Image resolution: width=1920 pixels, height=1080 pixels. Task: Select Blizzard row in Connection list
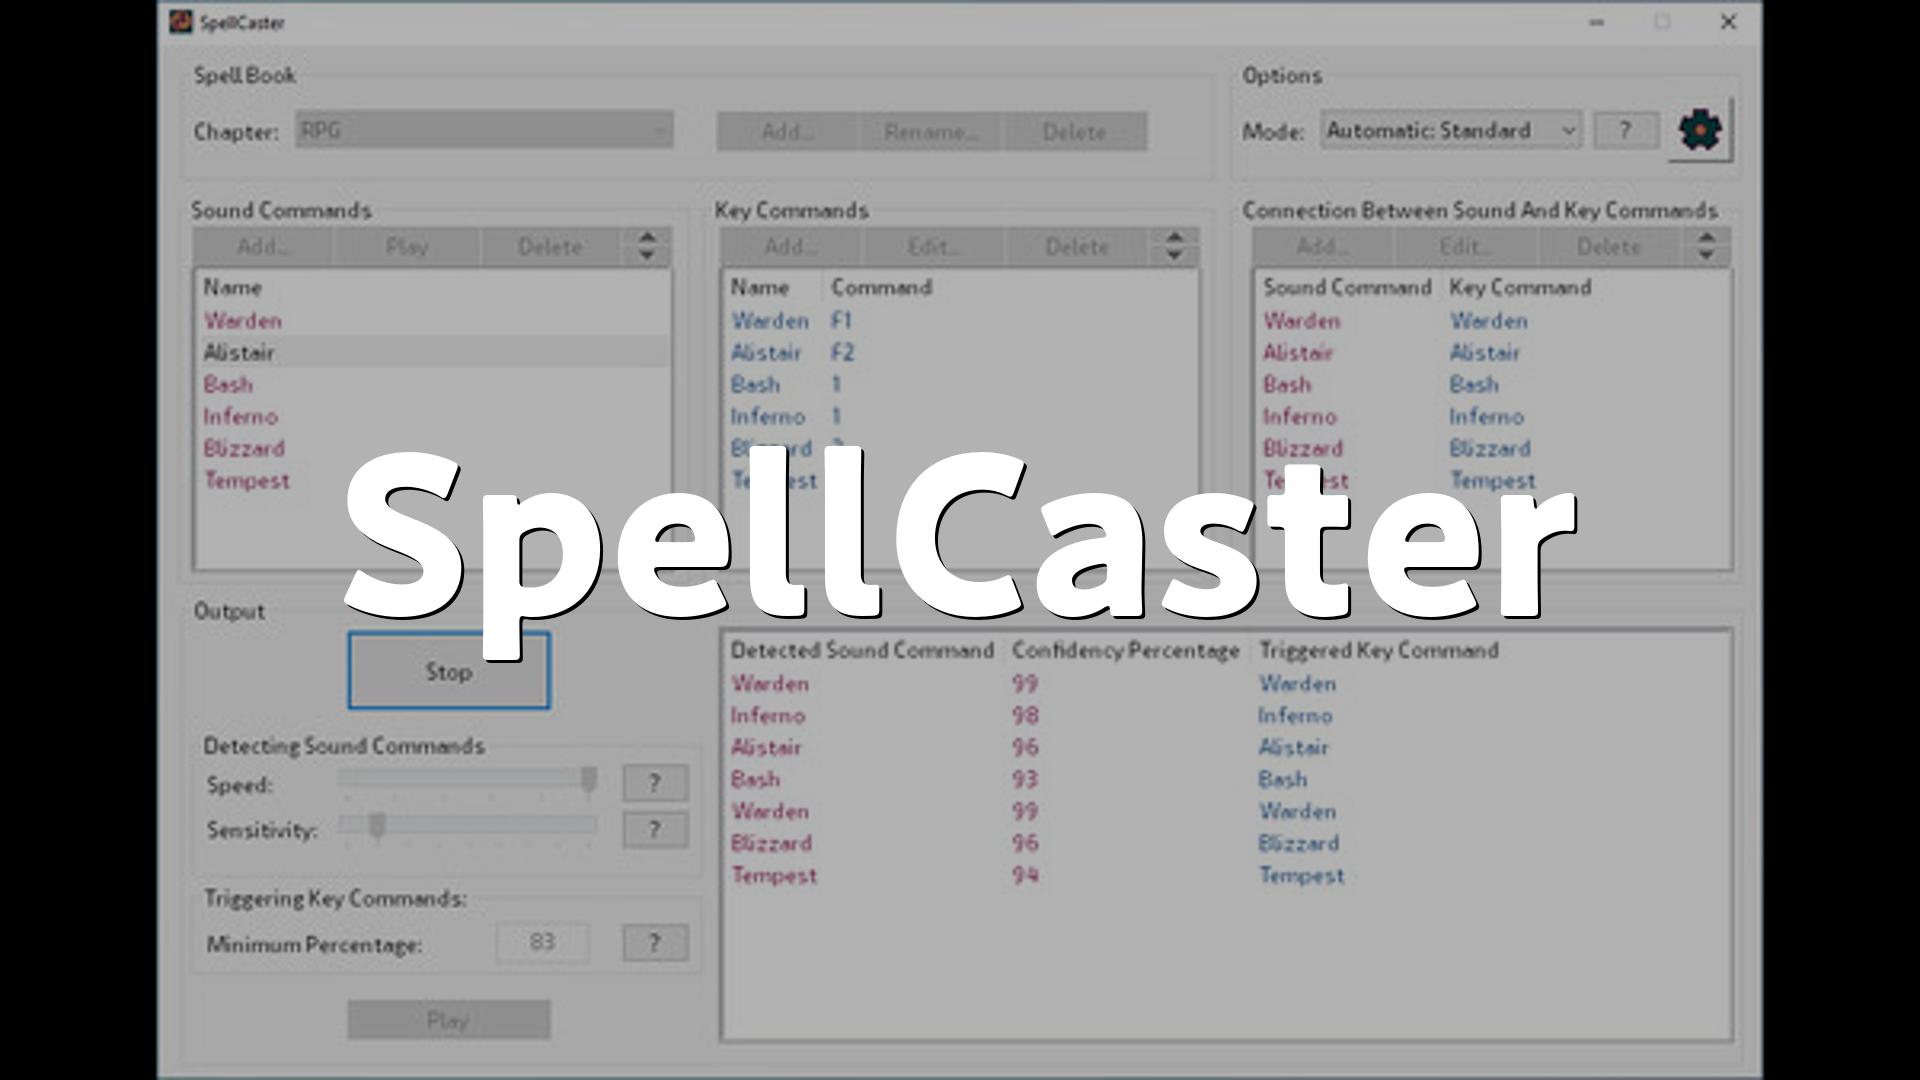[1493, 449]
